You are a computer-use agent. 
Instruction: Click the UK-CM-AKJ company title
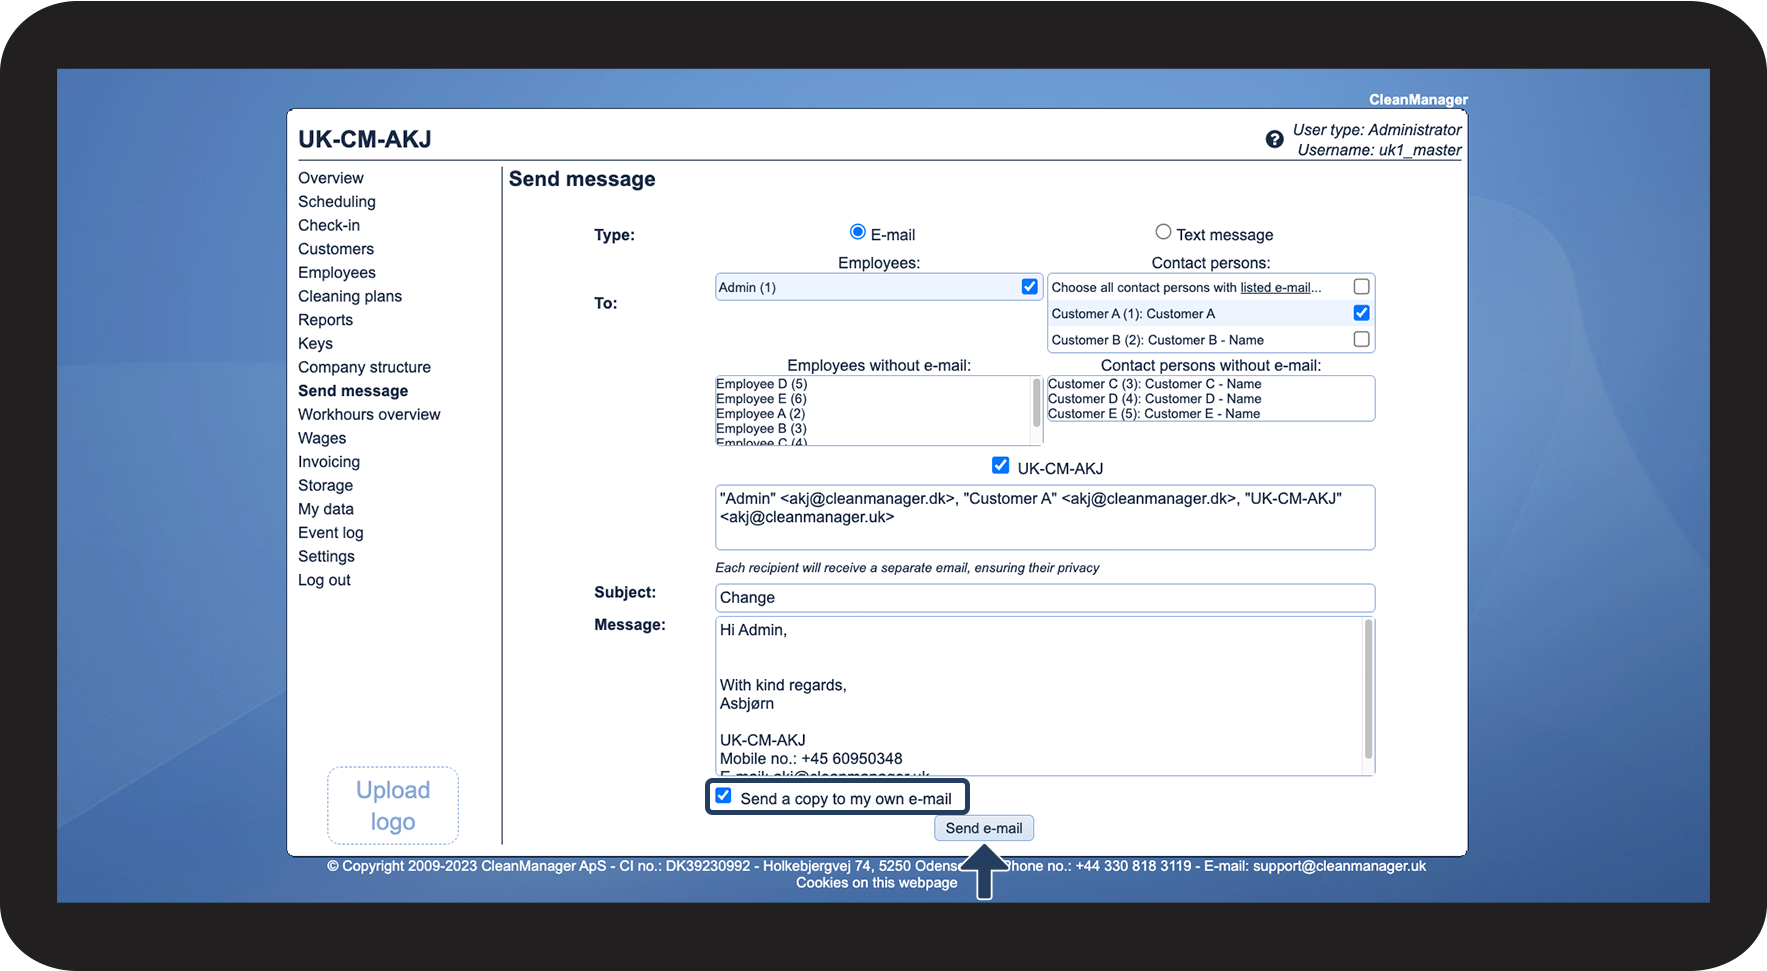point(365,140)
